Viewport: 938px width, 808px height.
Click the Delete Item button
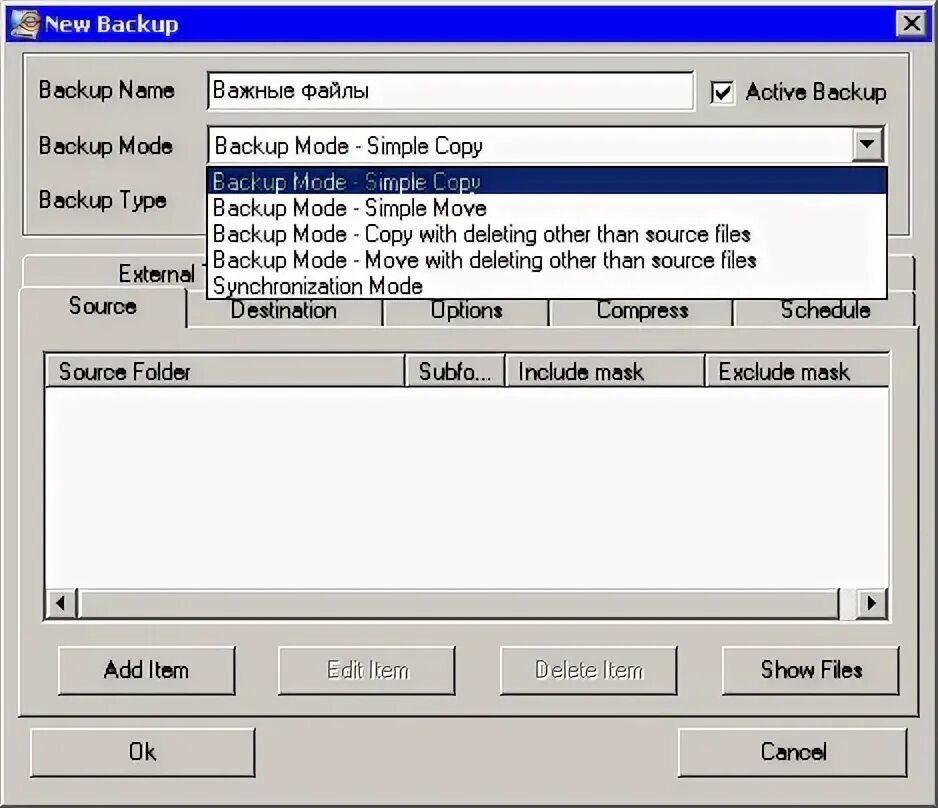pyautogui.click(x=589, y=670)
